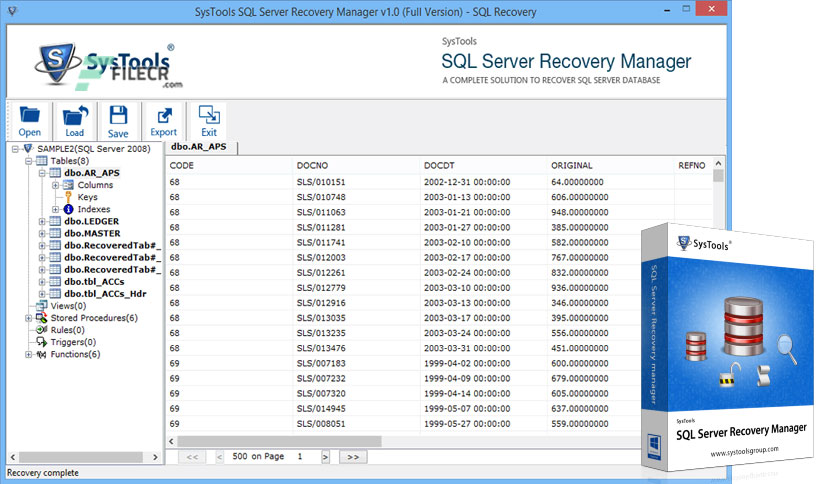
Task: Click the dbo.MASTER table icon
Action: tap(55, 233)
